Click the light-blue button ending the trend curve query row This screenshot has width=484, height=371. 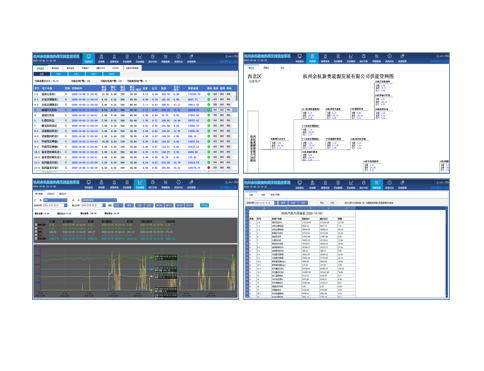click(x=204, y=205)
